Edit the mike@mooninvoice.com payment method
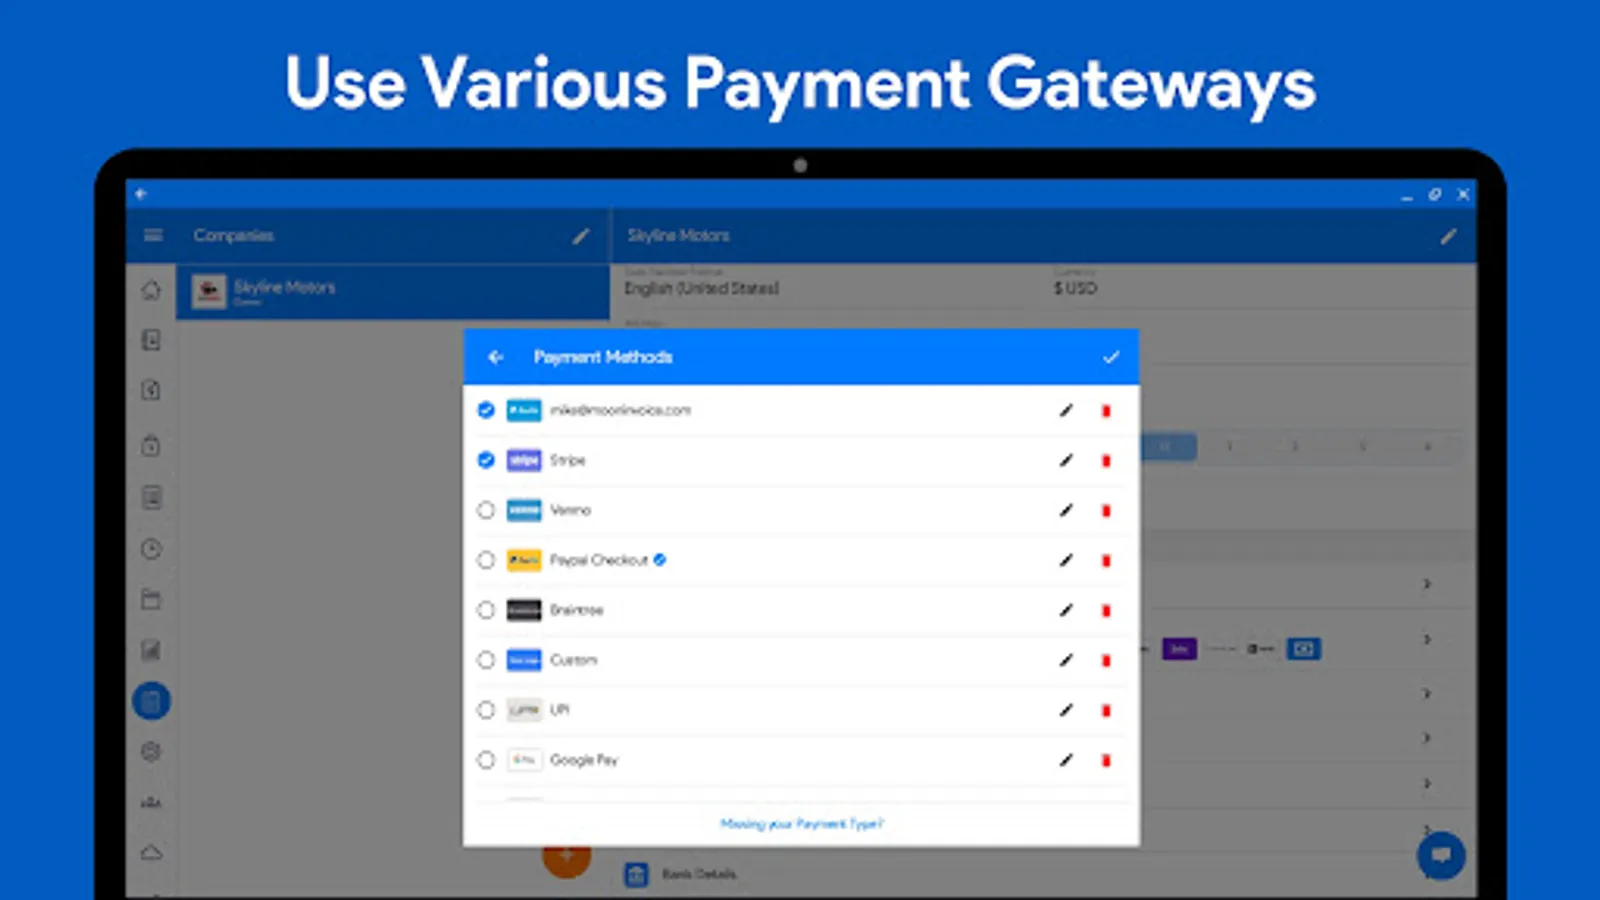The height and width of the screenshot is (900, 1600). (x=1066, y=410)
